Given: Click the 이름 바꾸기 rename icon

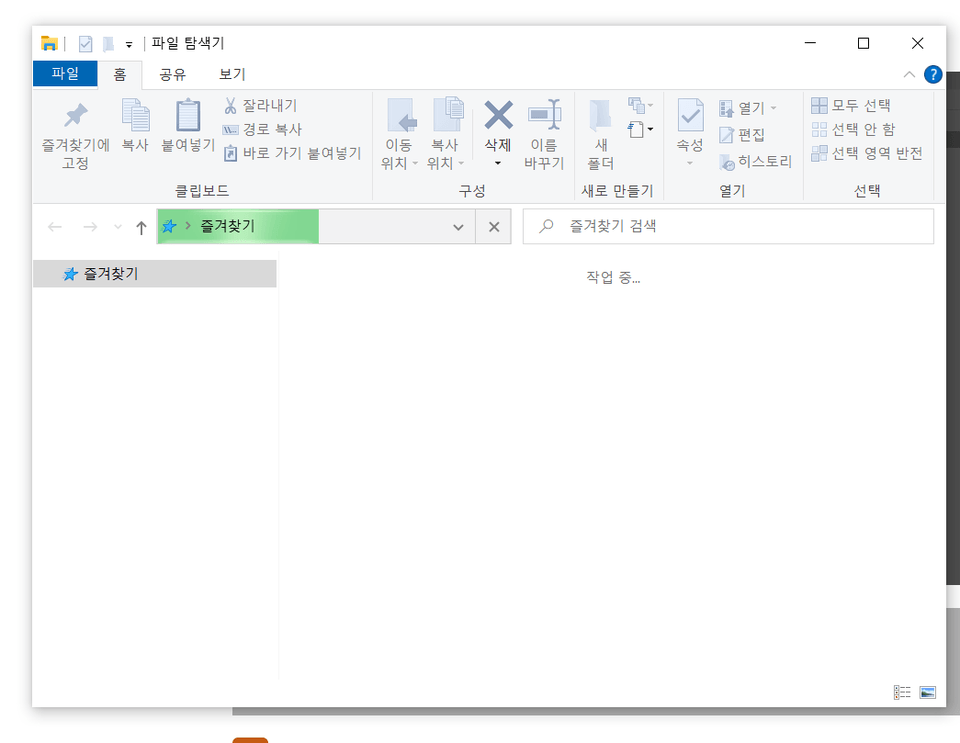Looking at the screenshot, I should (x=544, y=114).
